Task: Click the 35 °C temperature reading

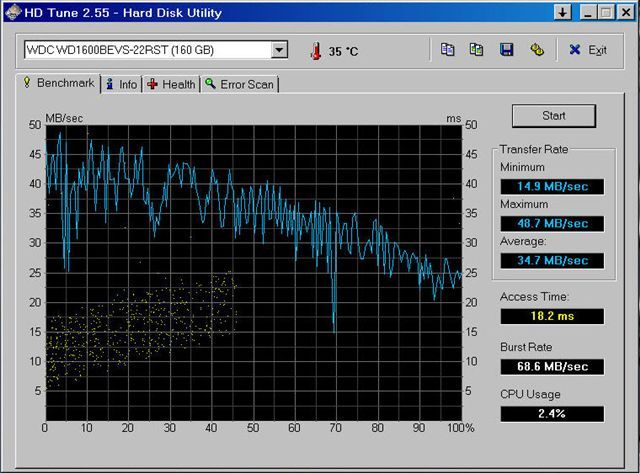Action: point(343,50)
